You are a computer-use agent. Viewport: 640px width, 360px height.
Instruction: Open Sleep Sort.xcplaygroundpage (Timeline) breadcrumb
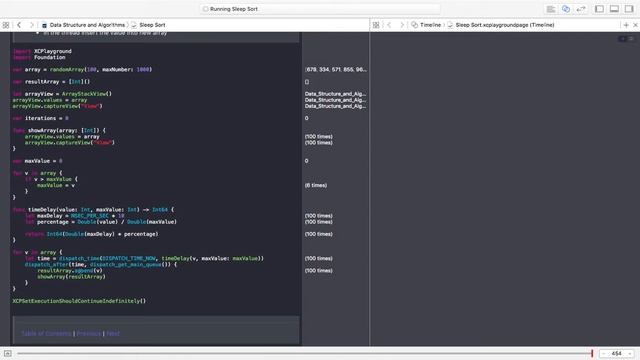(501, 25)
